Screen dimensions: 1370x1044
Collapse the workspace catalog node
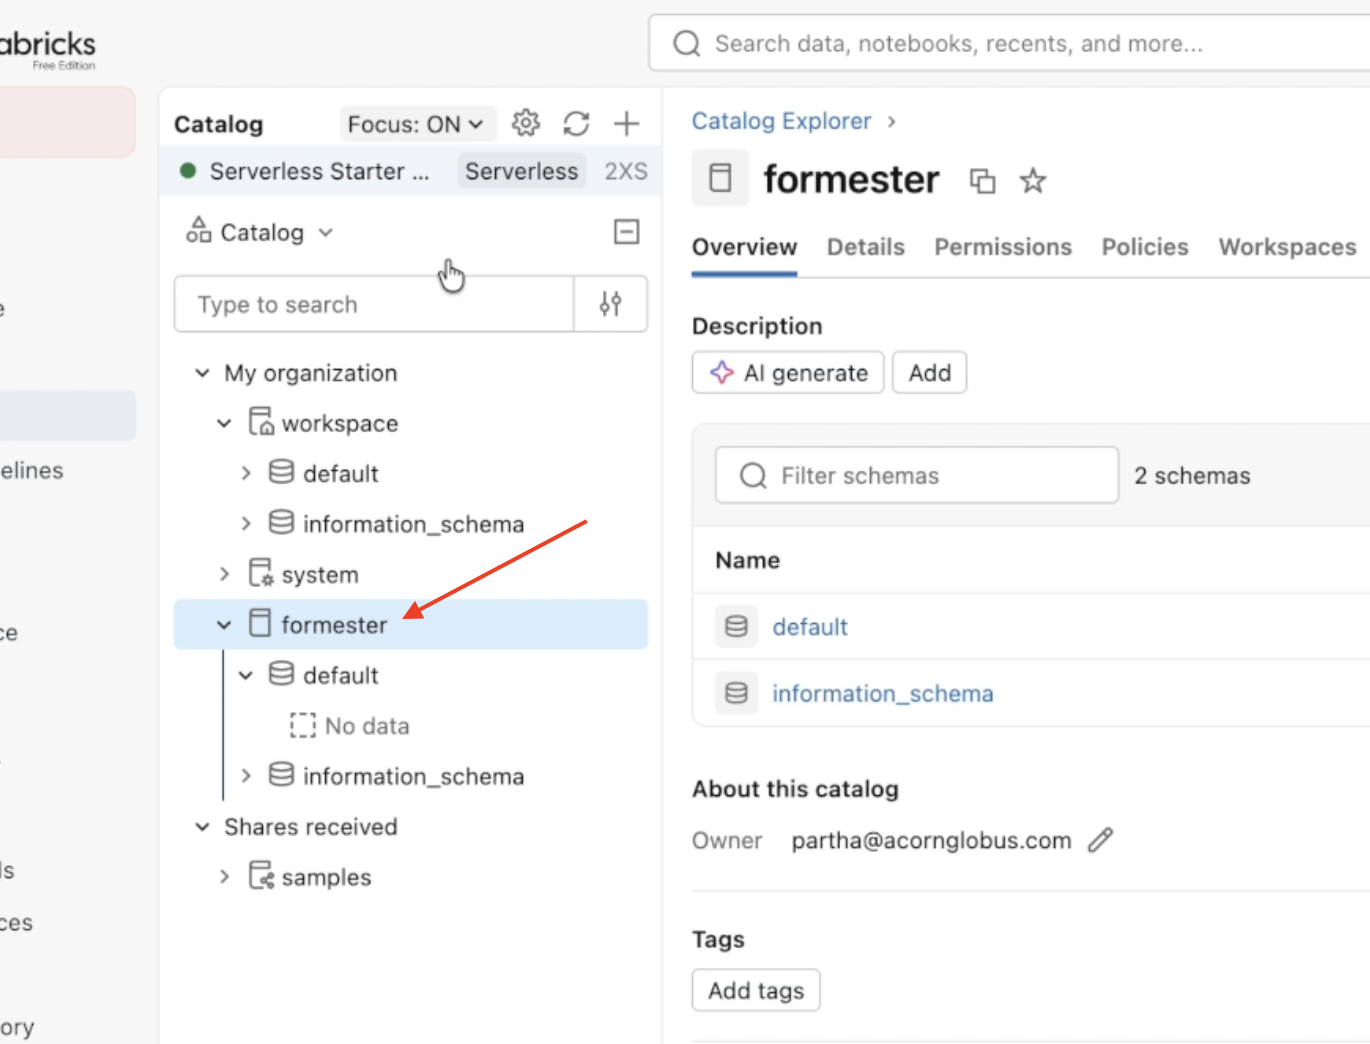[x=225, y=423]
